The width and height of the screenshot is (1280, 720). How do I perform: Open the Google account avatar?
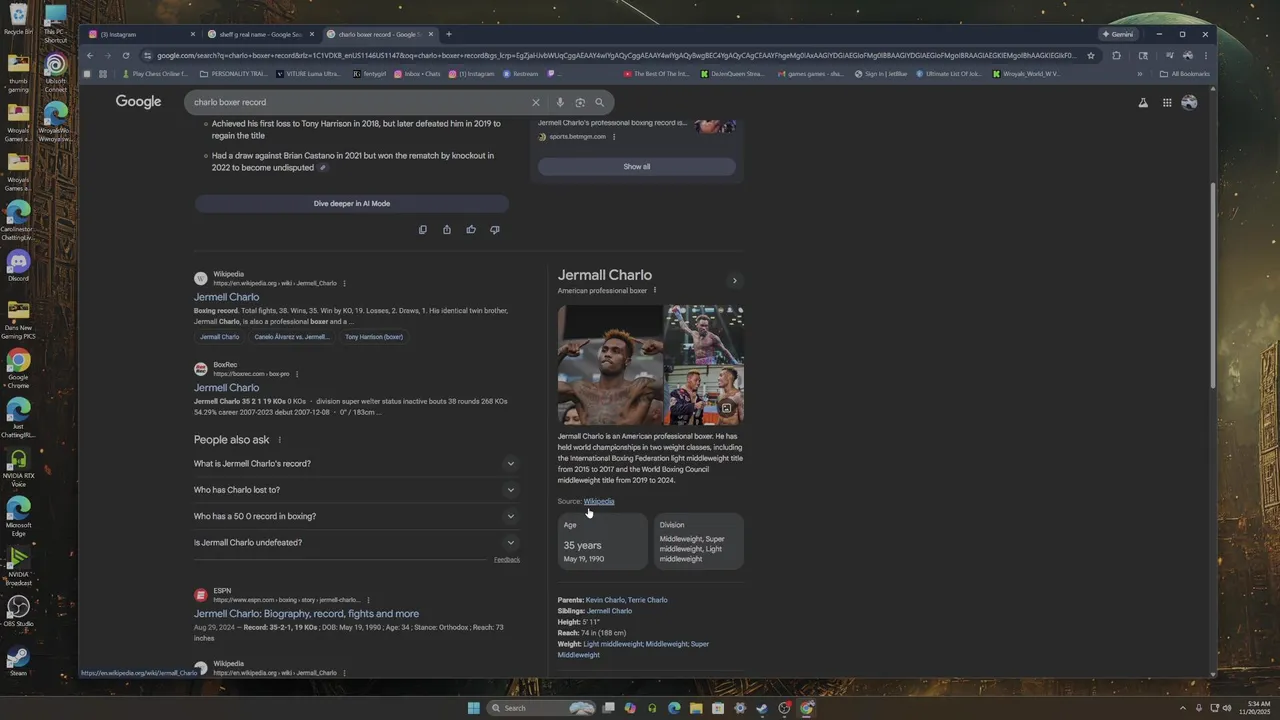(x=1189, y=102)
